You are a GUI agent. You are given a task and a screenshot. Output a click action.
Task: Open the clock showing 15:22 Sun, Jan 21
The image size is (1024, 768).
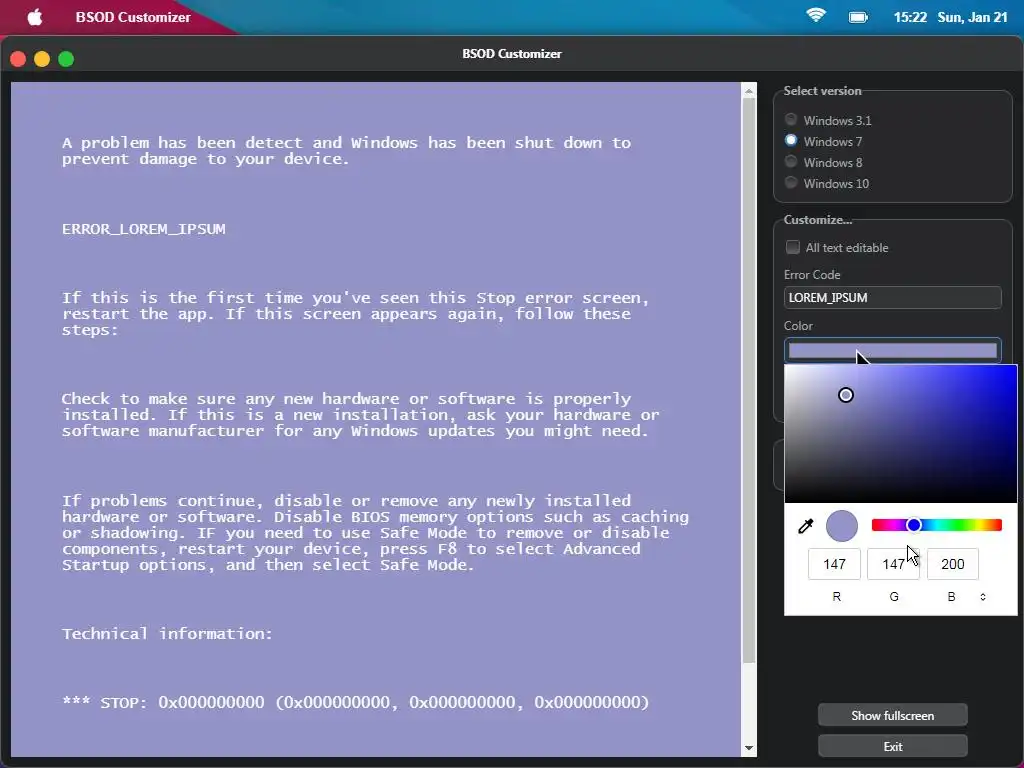(x=950, y=18)
